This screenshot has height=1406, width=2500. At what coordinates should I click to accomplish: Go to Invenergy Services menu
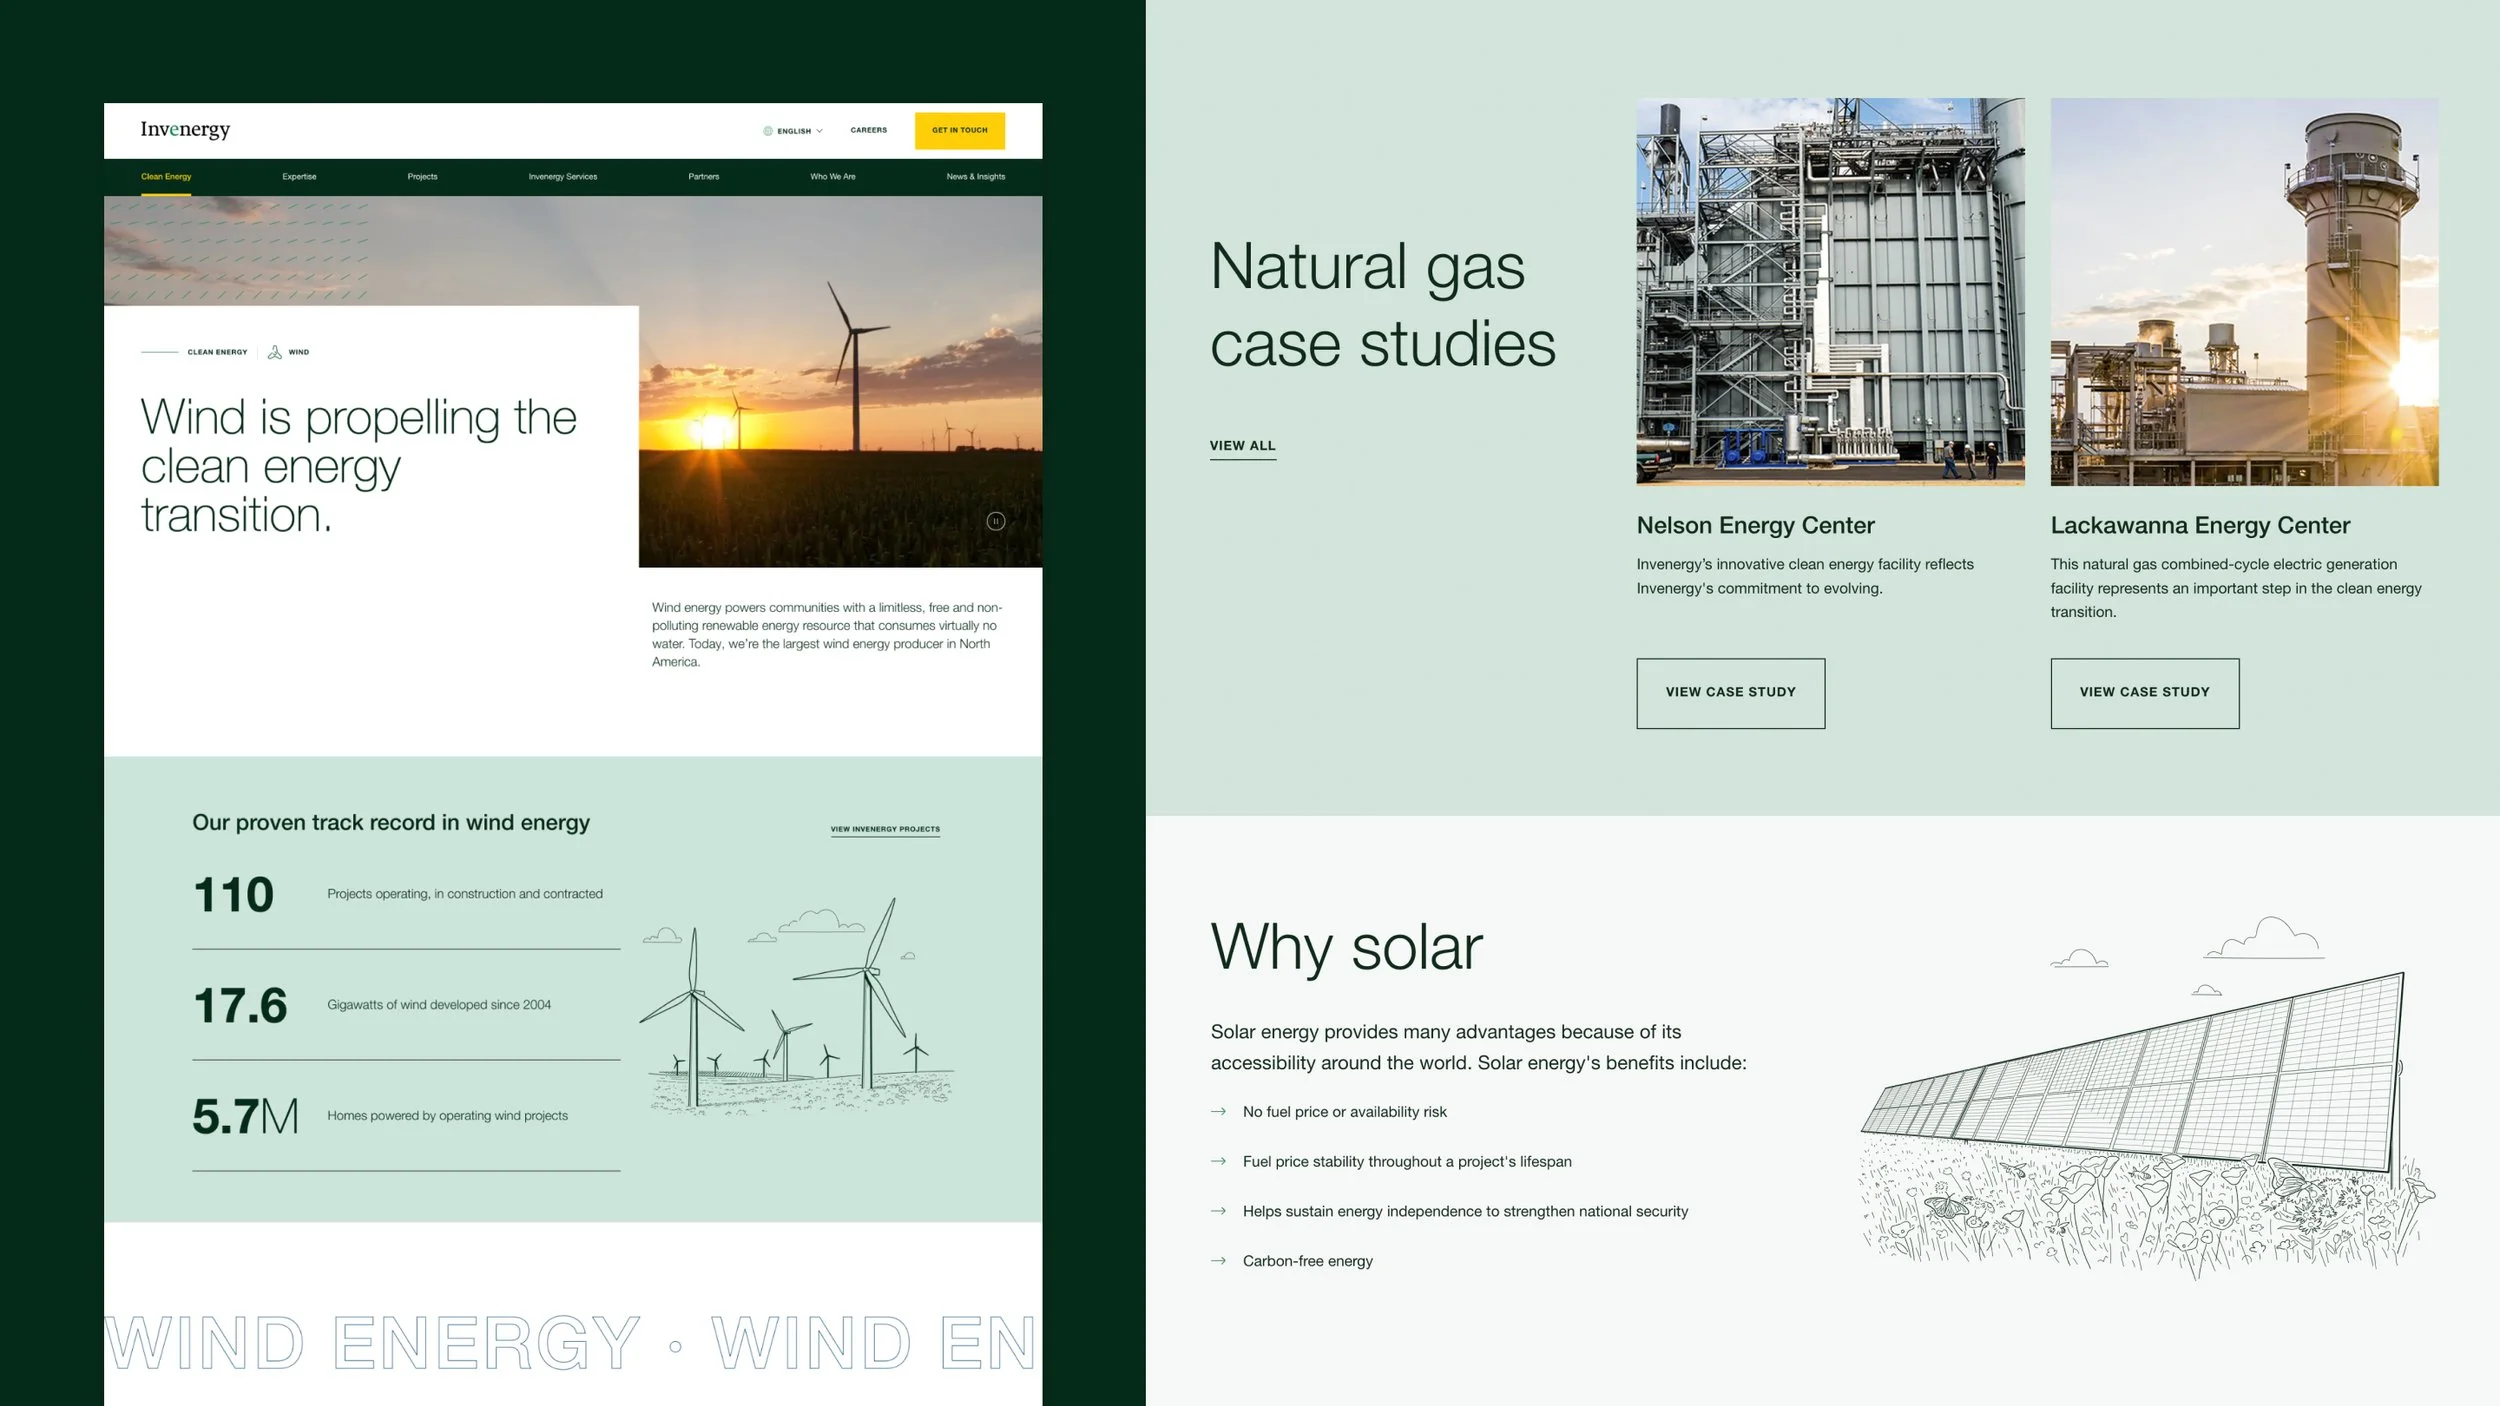[x=562, y=177]
